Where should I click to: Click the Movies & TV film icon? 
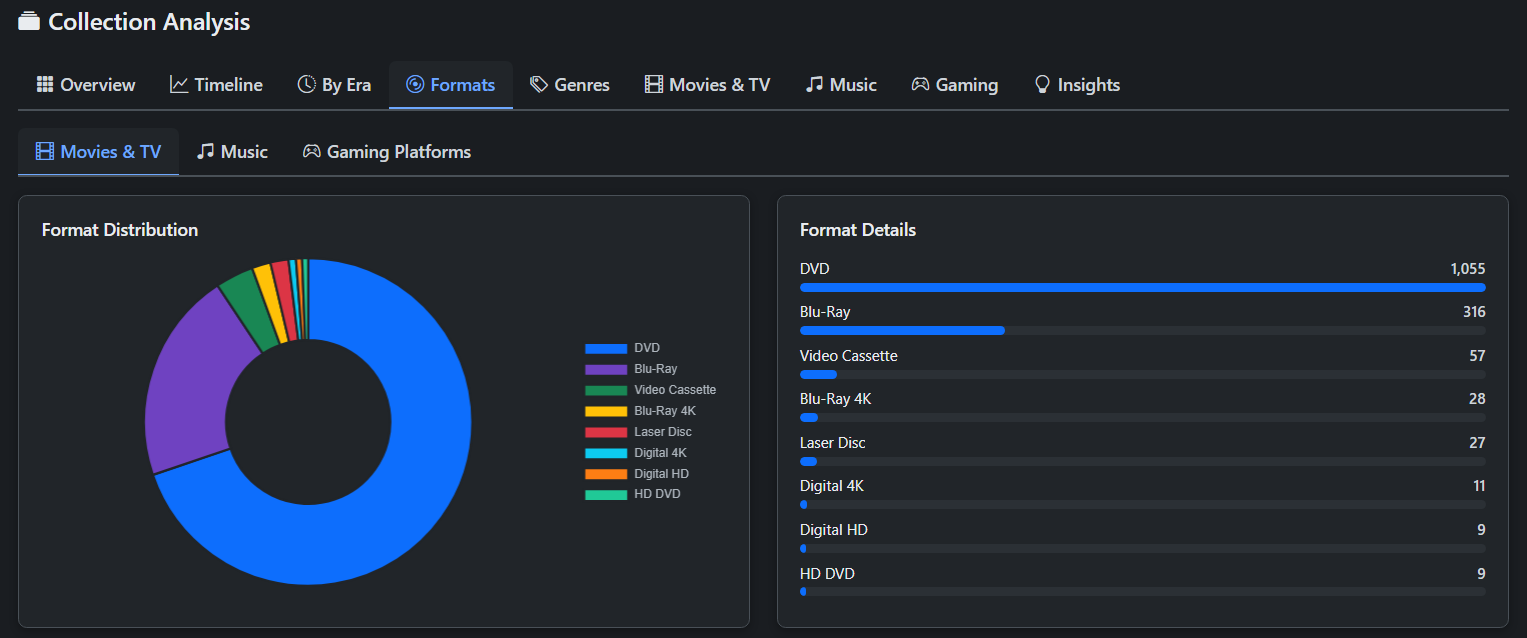click(x=654, y=85)
